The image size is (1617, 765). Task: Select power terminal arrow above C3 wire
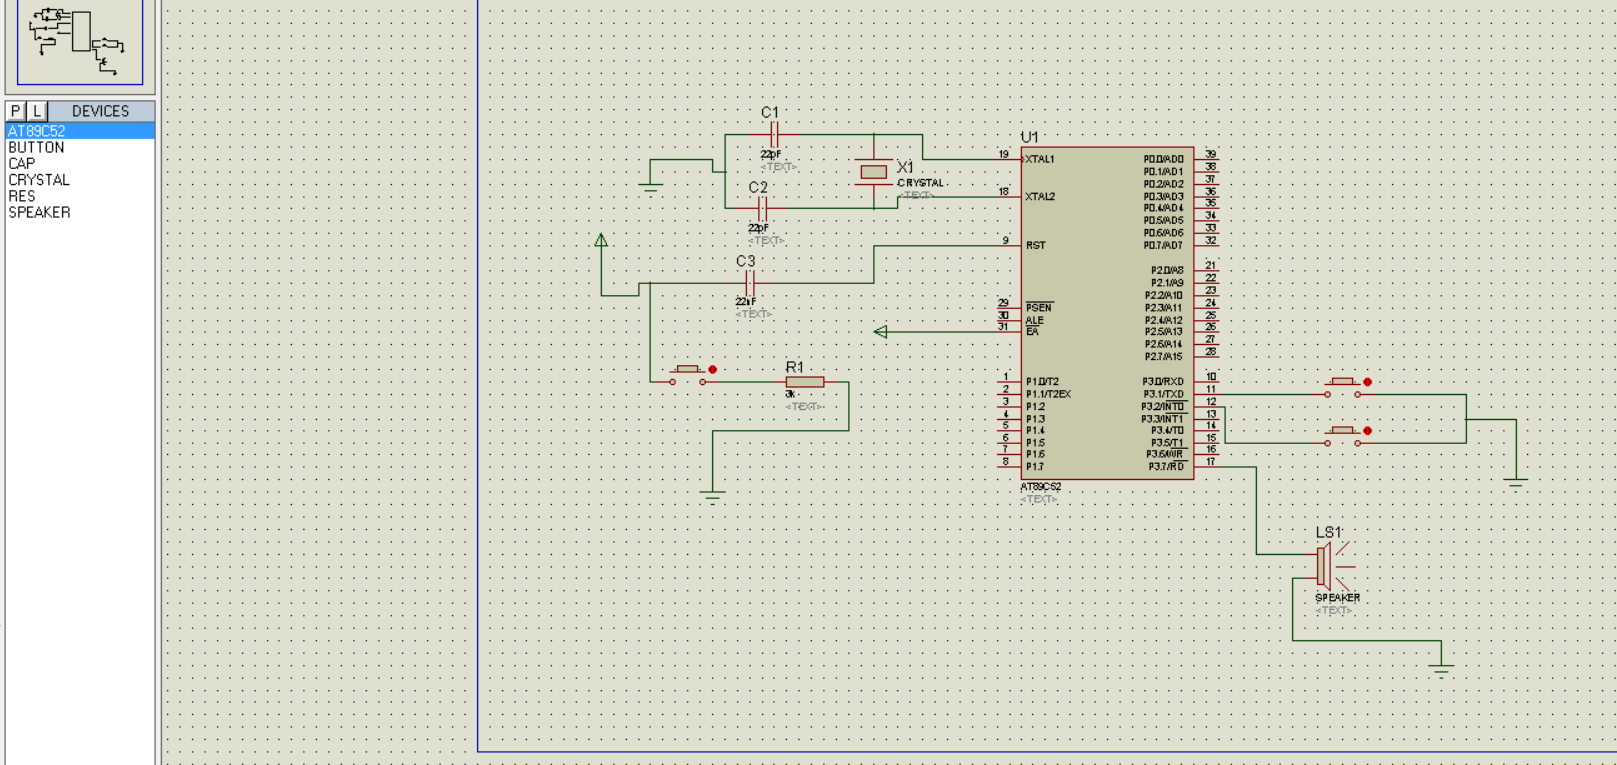(x=601, y=240)
